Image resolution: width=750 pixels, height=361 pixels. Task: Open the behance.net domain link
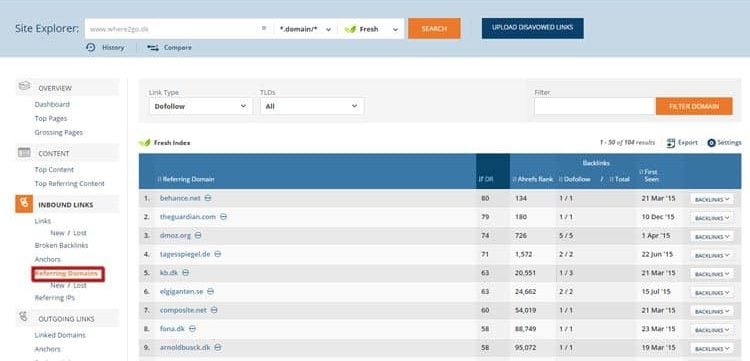click(180, 198)
